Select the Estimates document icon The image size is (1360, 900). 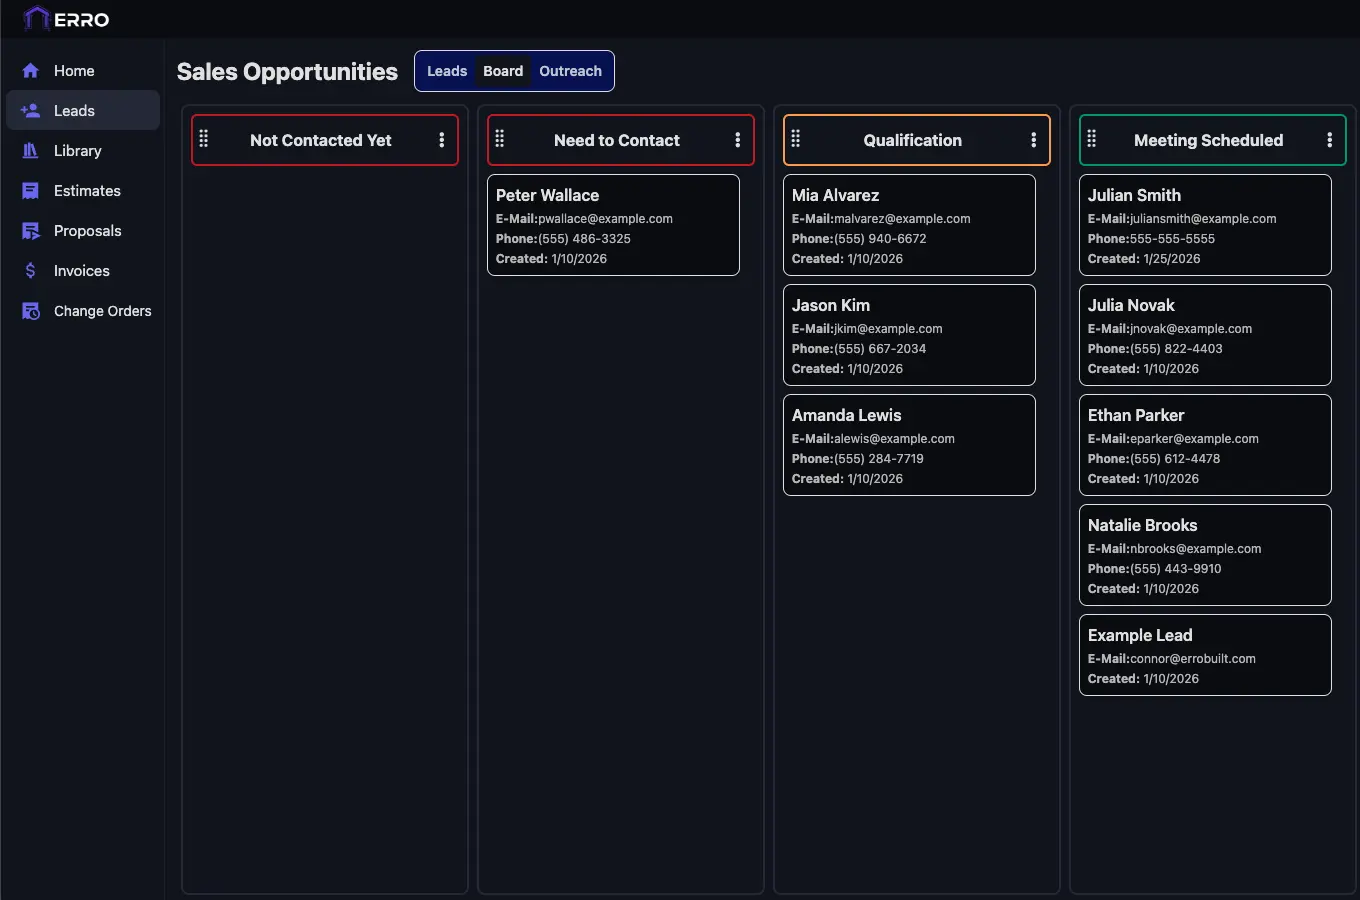(x=29, y=190)
